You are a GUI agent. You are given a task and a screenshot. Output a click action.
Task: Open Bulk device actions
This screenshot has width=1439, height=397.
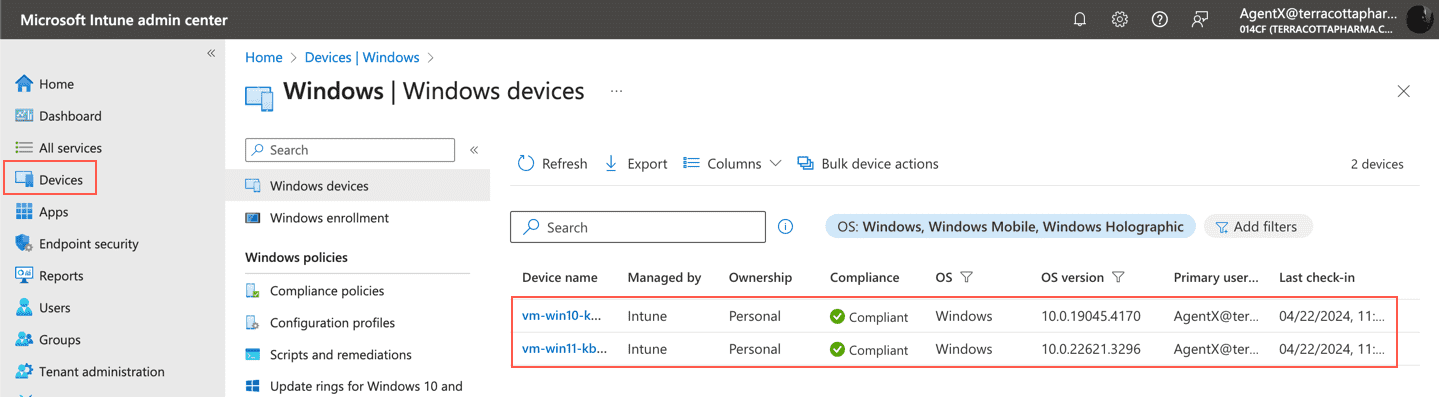pos(868,164)
